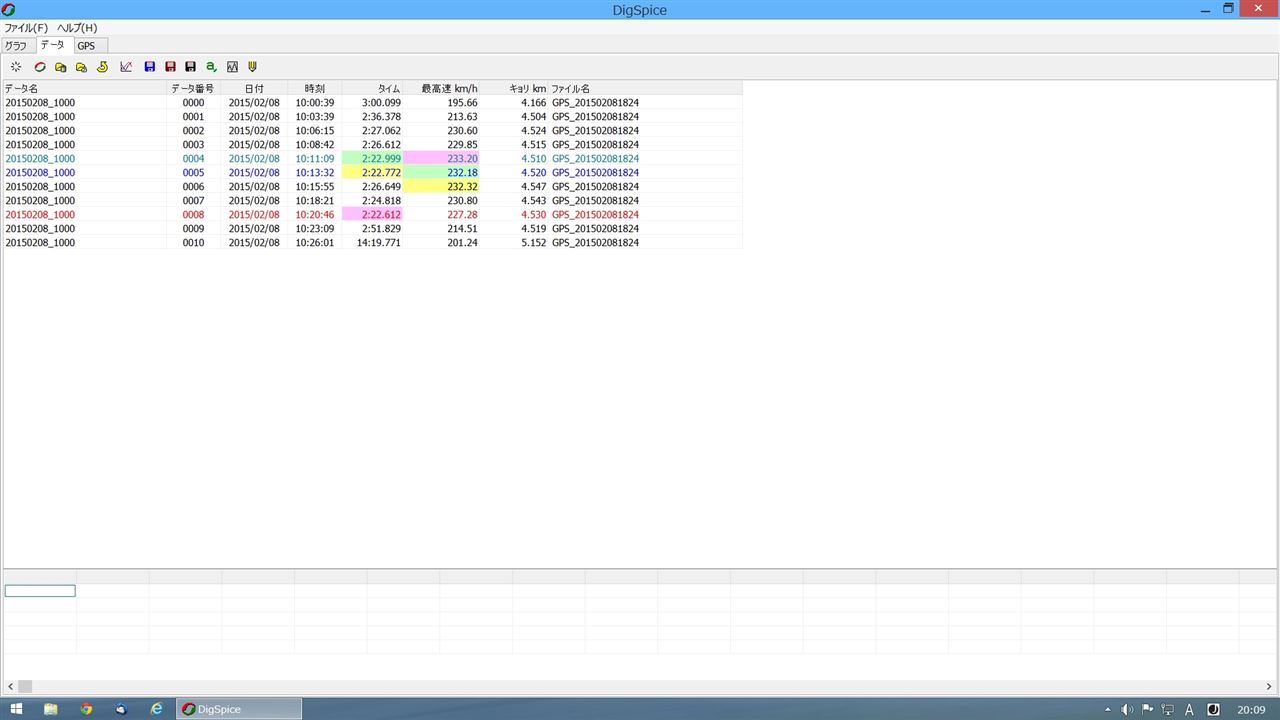Click the first yellow folder toolbar icon

point(61,67)
